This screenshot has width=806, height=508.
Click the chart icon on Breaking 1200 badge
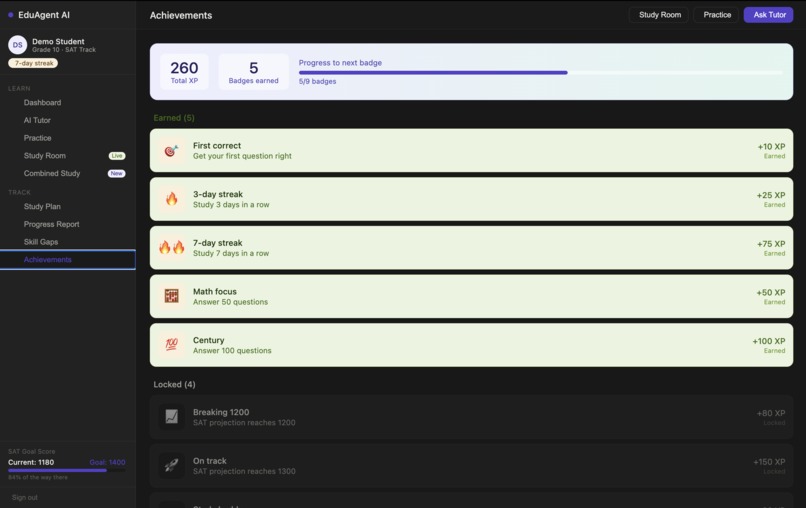[x=171, y=416]
